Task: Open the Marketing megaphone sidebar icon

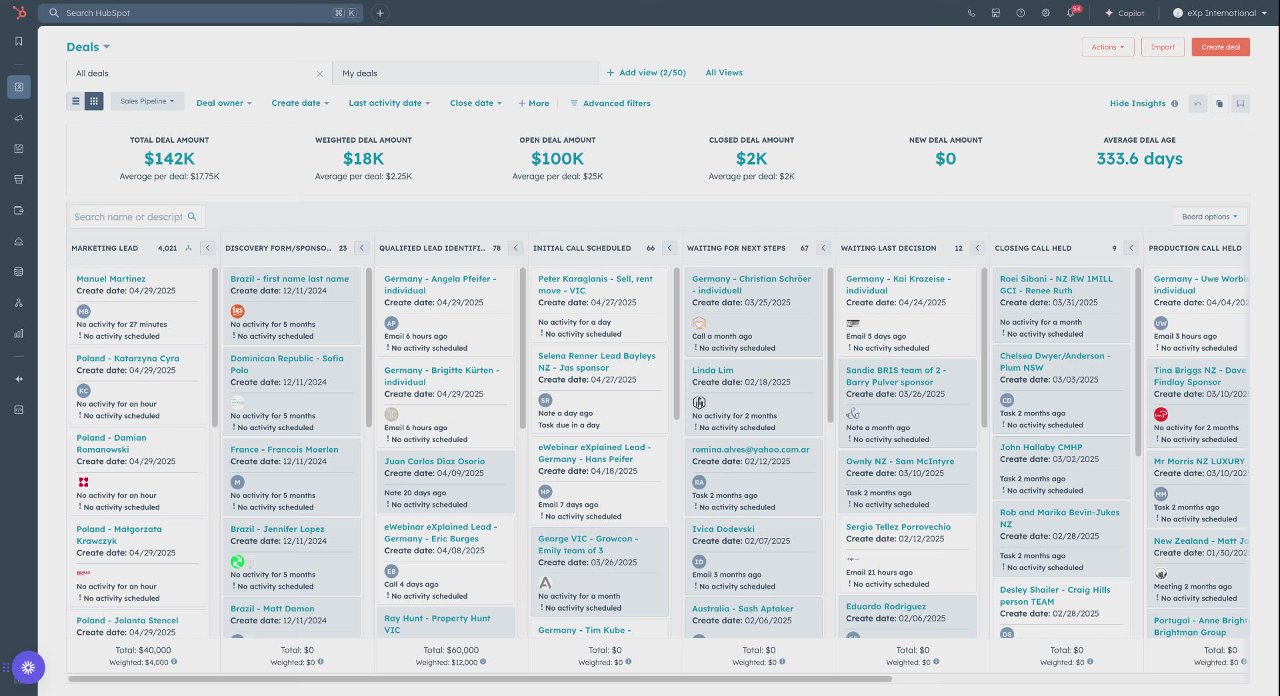Action: [x=18, y=118]
